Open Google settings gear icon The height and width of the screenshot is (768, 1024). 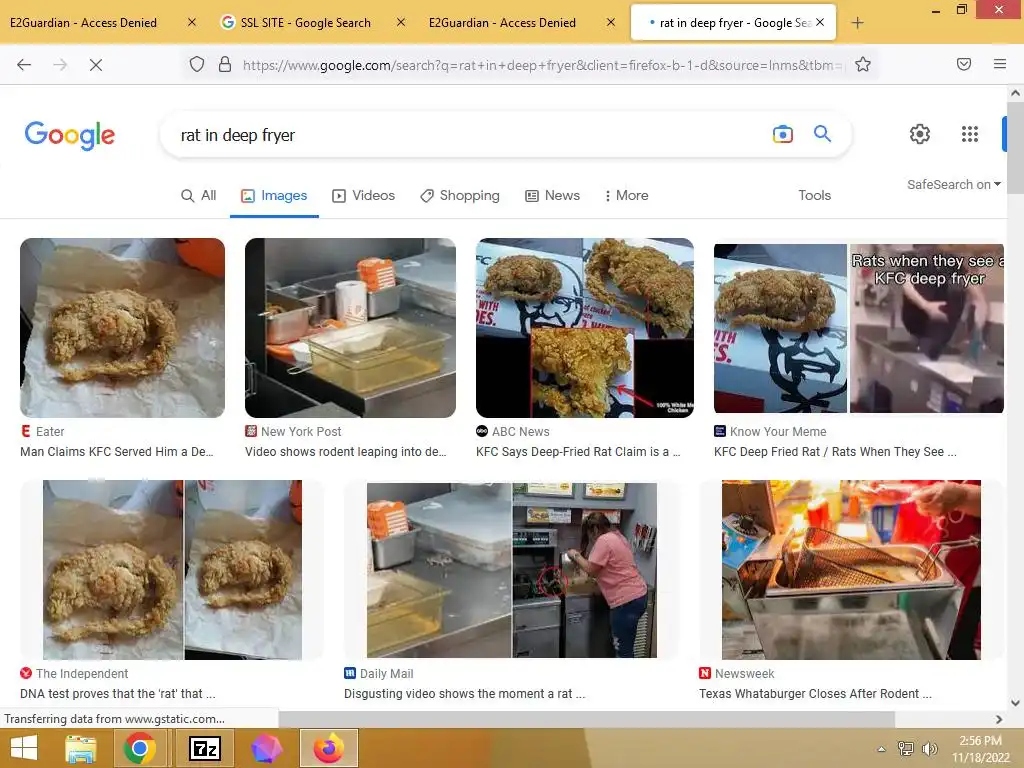click(920, 134)
